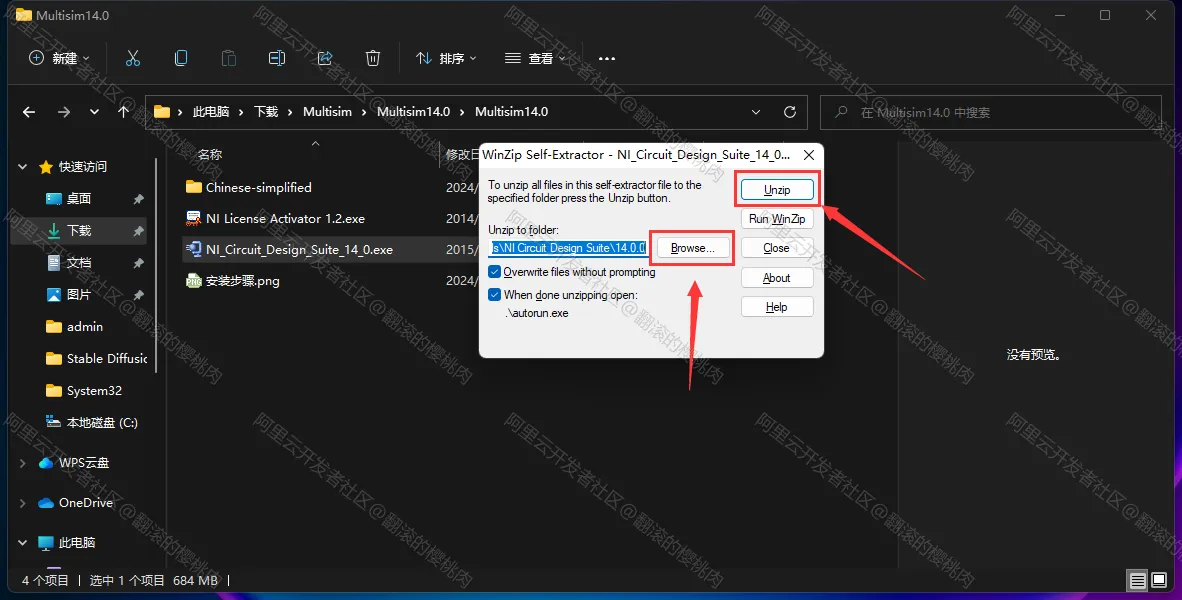Click the Rename icon in toolbar
Image resolution: width=1182 pixels, height=600 pixels.
click(277, 58)
